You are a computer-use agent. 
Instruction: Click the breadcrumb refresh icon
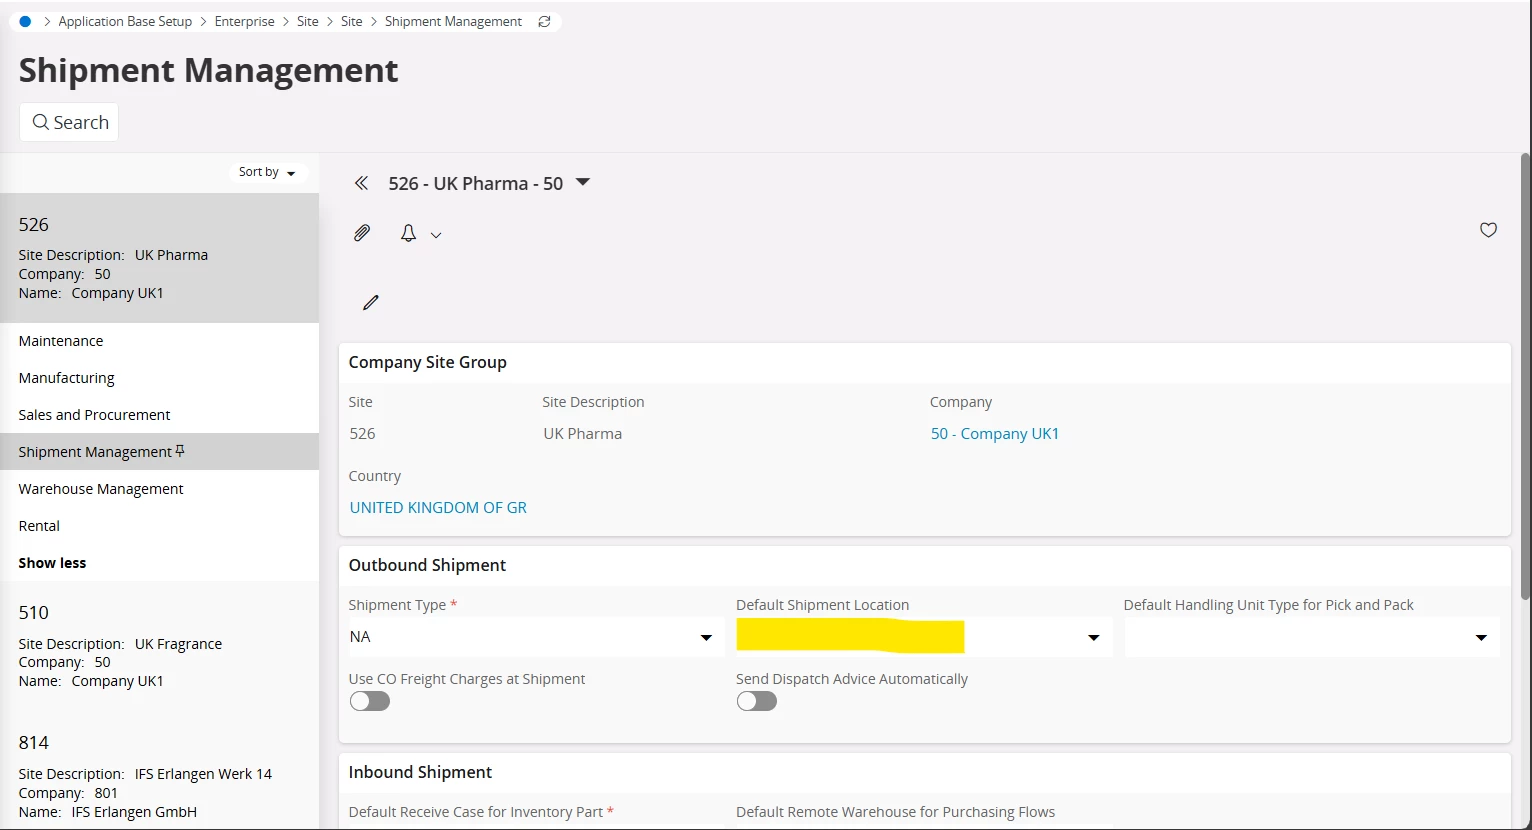pyautogui.click(x=544, y=21)
